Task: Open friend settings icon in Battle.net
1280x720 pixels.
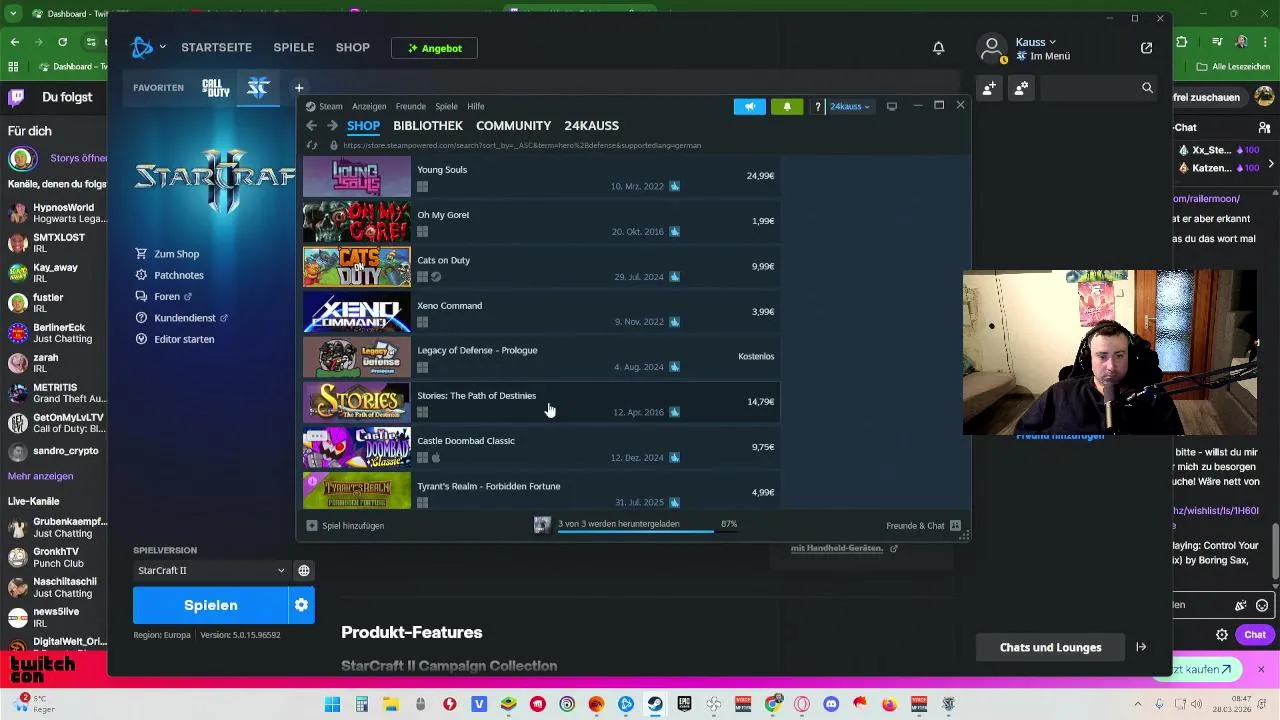Action: pos(1021,88)
